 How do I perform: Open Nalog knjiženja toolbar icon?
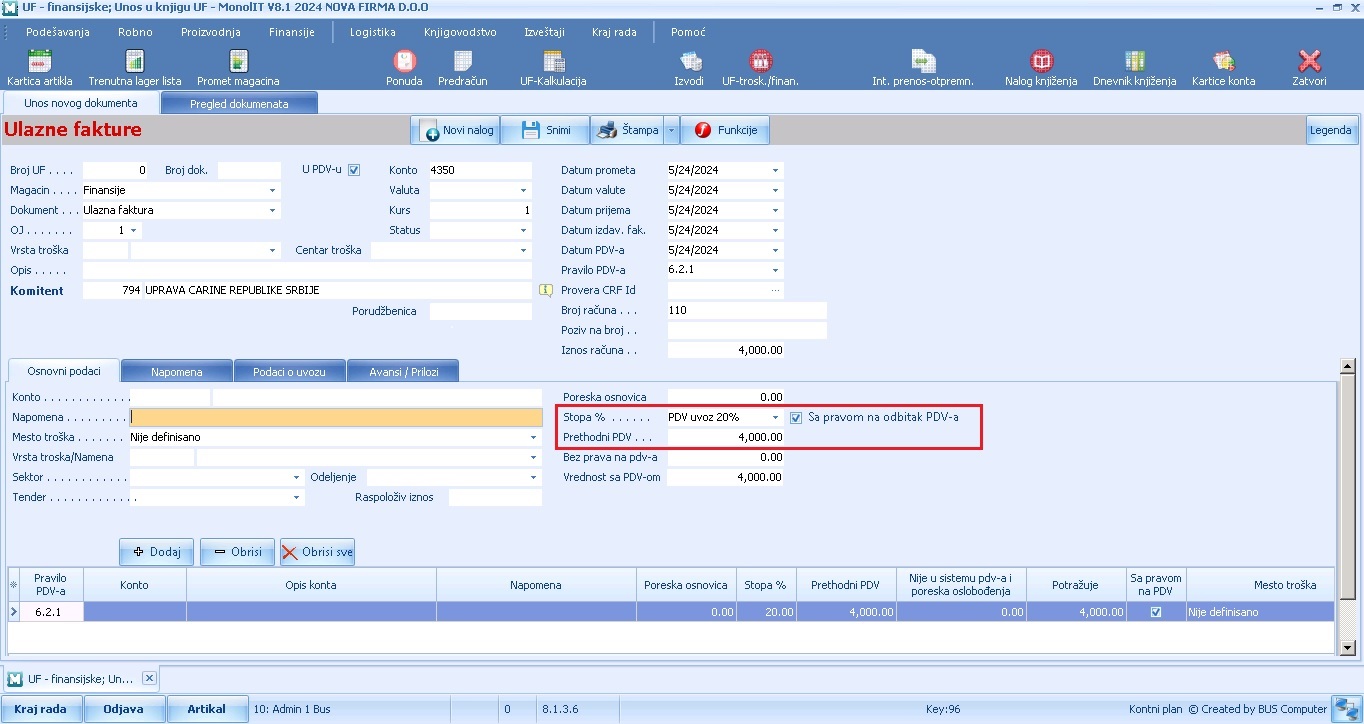coord(1041,68)
